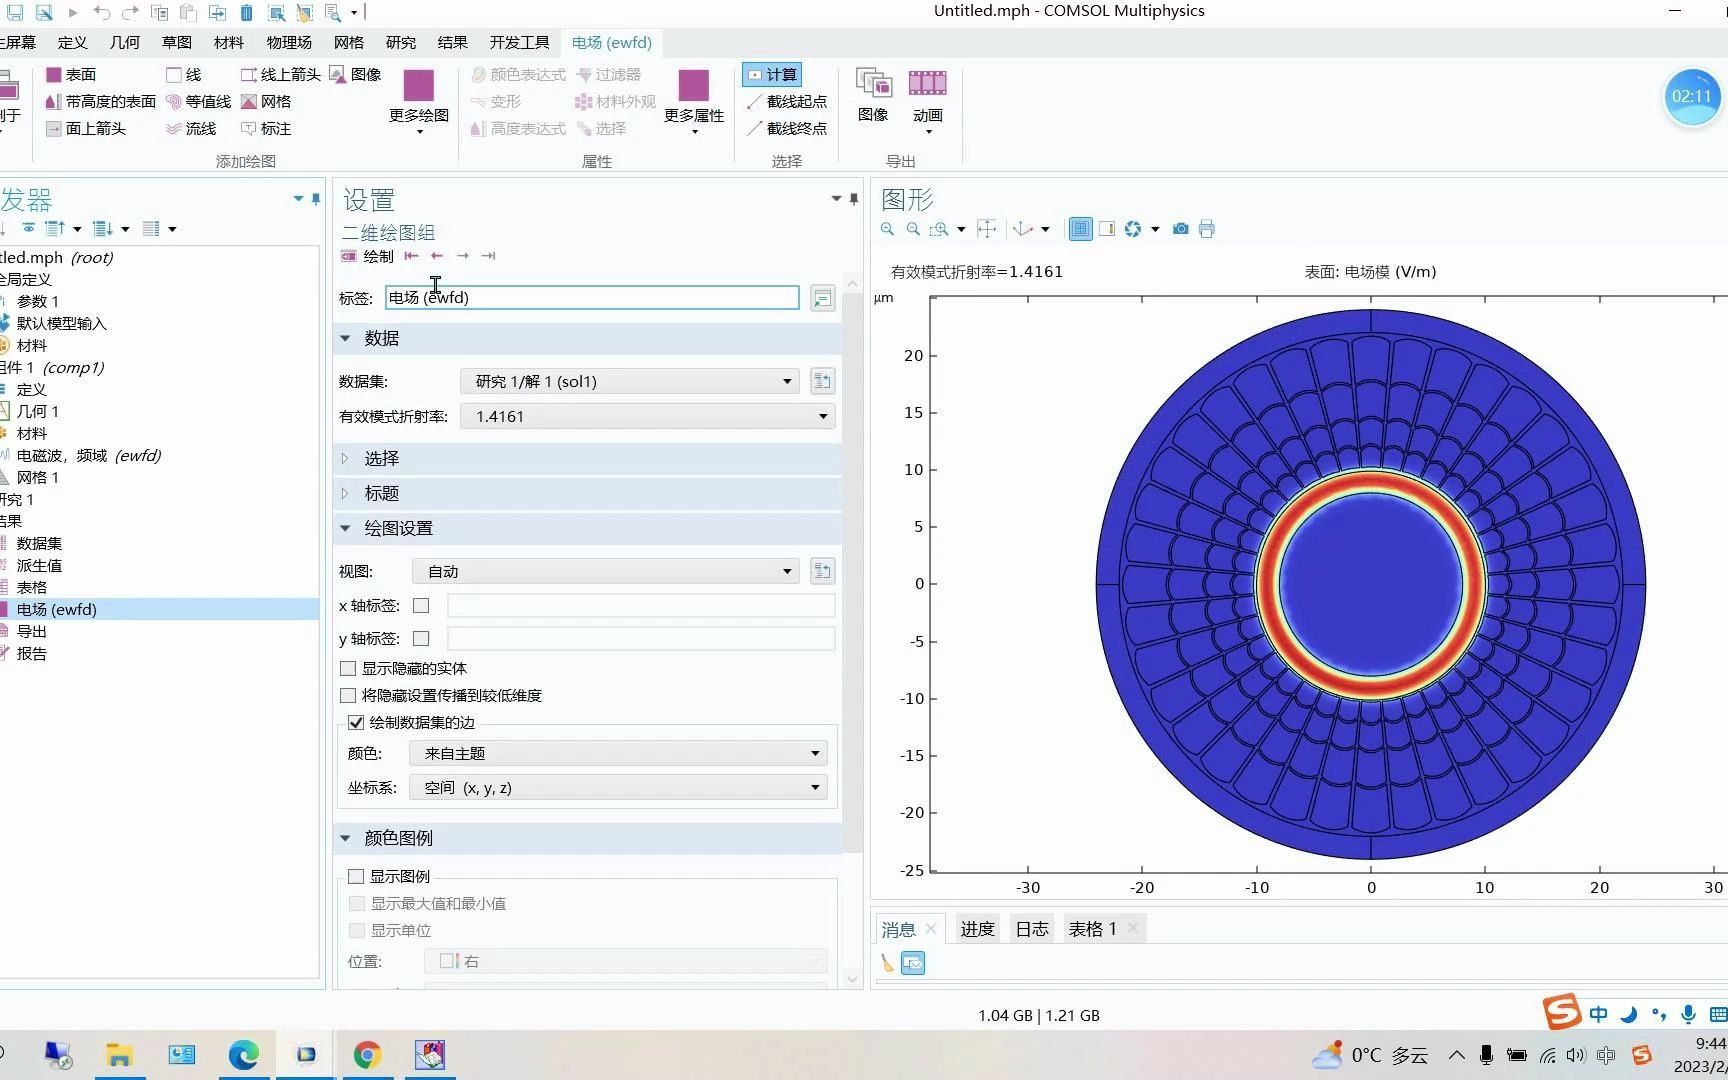The width and height of the screenshot is (1728, 1080).
Task: Go to previous solution arrow
Action: 437,257
